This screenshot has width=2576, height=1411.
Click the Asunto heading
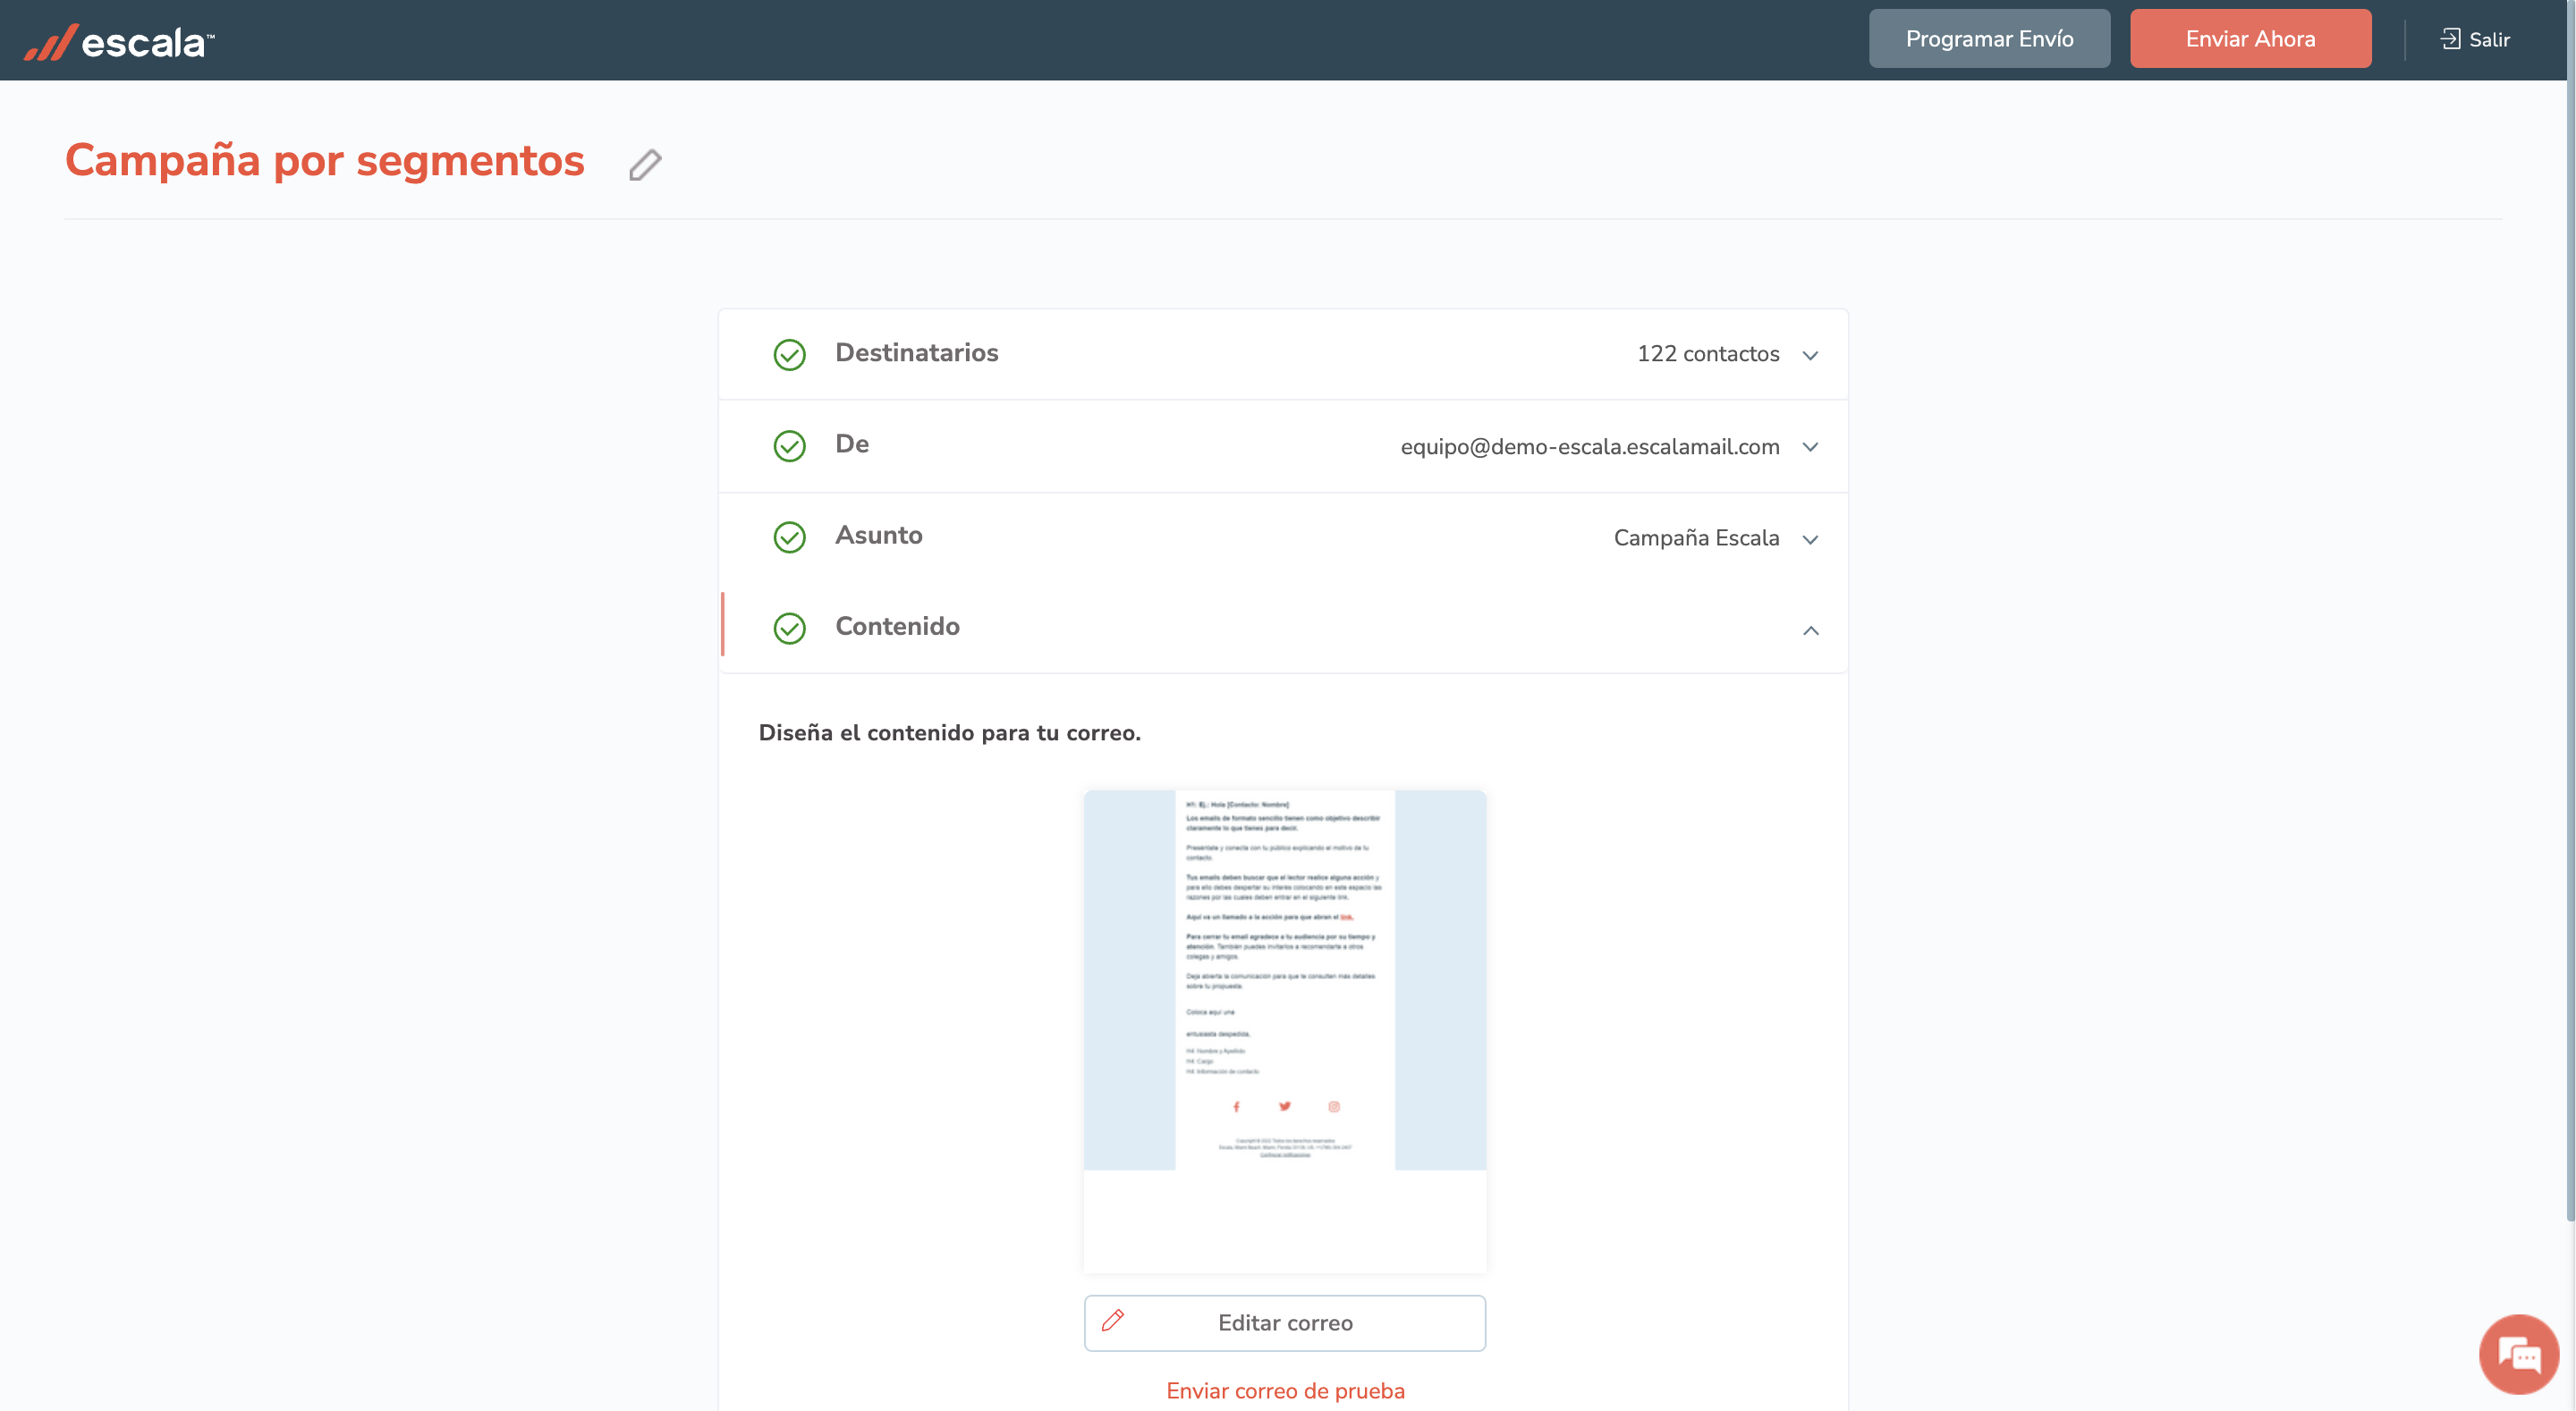[878, 535]
